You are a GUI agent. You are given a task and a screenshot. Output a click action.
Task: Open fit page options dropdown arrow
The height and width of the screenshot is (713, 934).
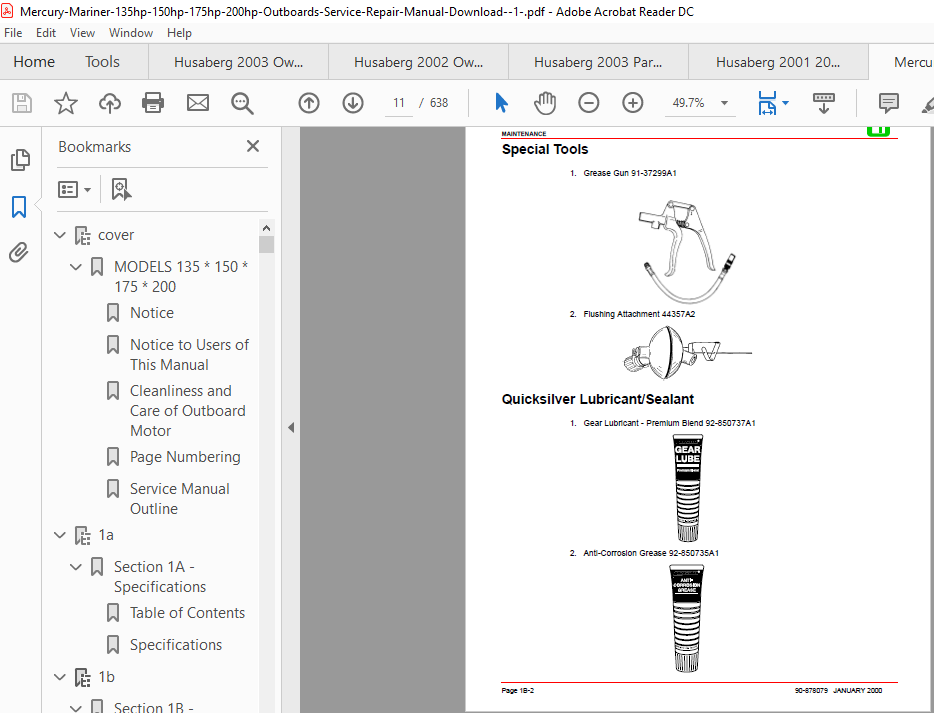[785, 103]
